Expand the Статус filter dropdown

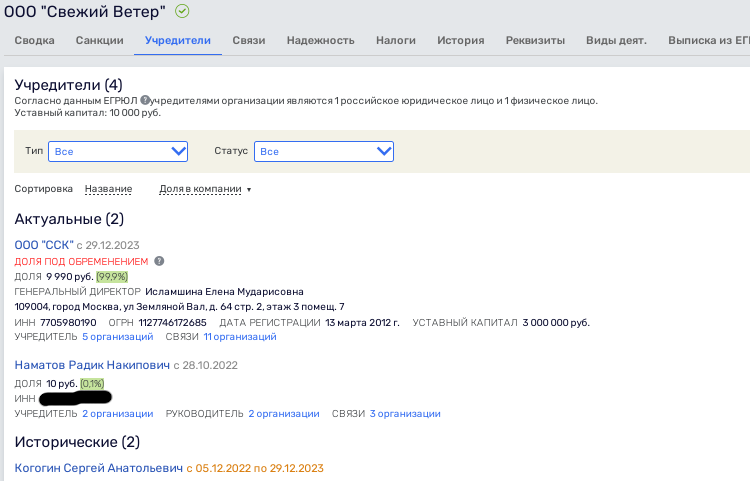point(324,152)
